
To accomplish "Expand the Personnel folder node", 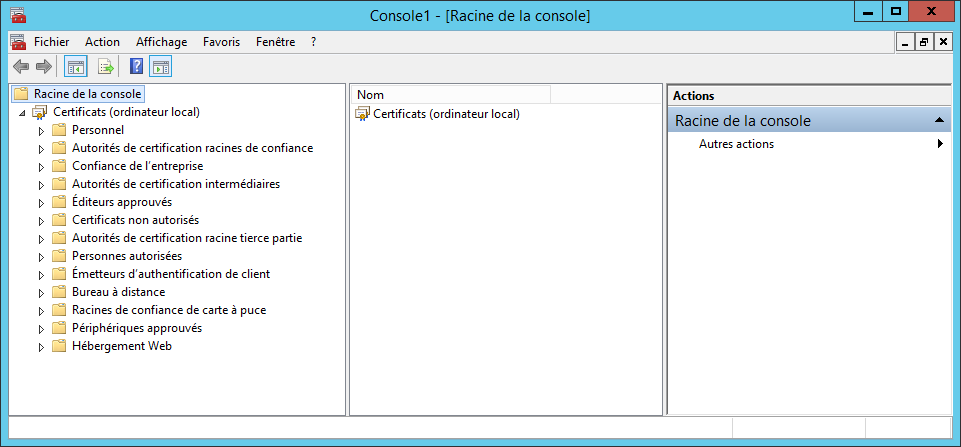I will pos(41,130).
